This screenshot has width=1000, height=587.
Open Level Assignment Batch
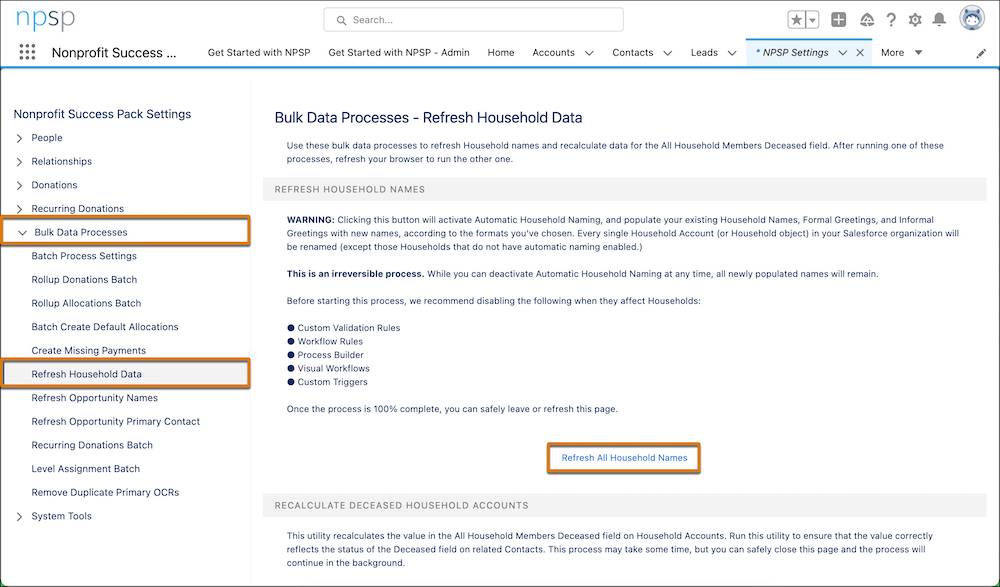coord(85,468)
